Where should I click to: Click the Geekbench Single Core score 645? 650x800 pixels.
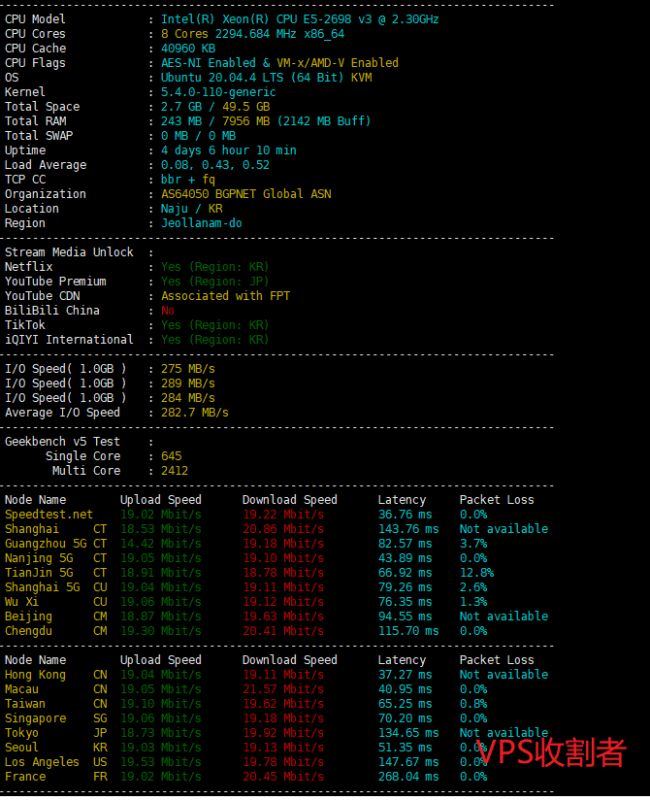pos(171,456)
